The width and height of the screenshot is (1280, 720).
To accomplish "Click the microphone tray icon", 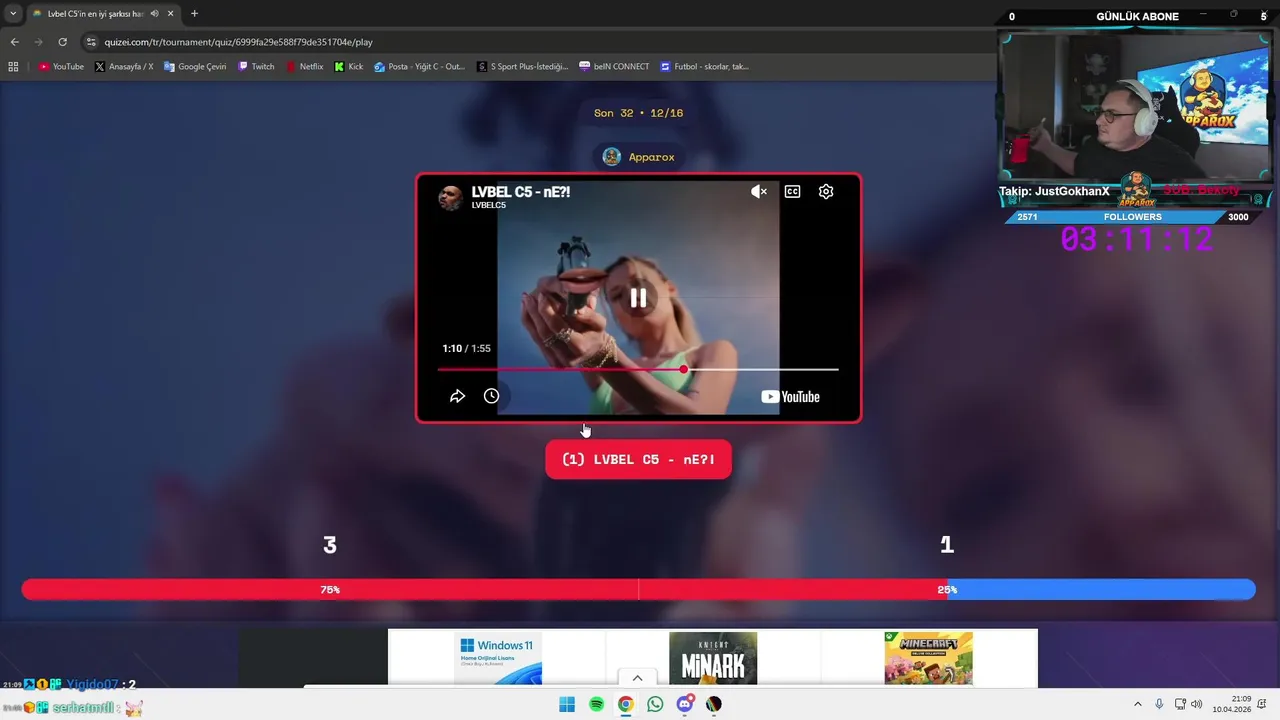I will click(x=1159, y=704).
